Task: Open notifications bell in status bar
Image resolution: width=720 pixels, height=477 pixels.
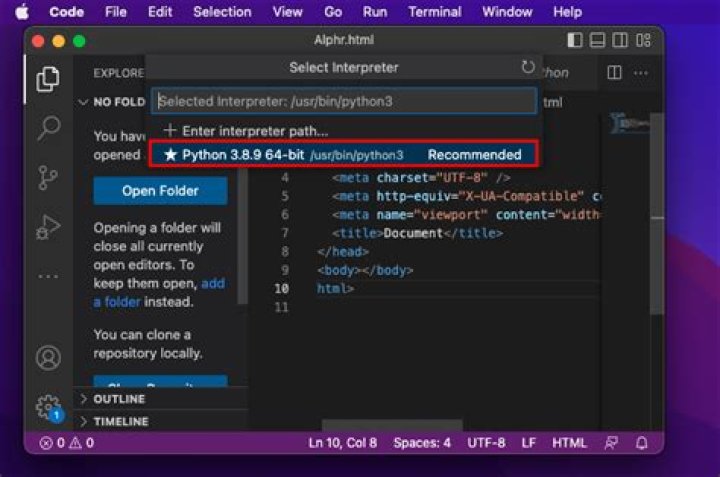Action: [x=642, y=442]
